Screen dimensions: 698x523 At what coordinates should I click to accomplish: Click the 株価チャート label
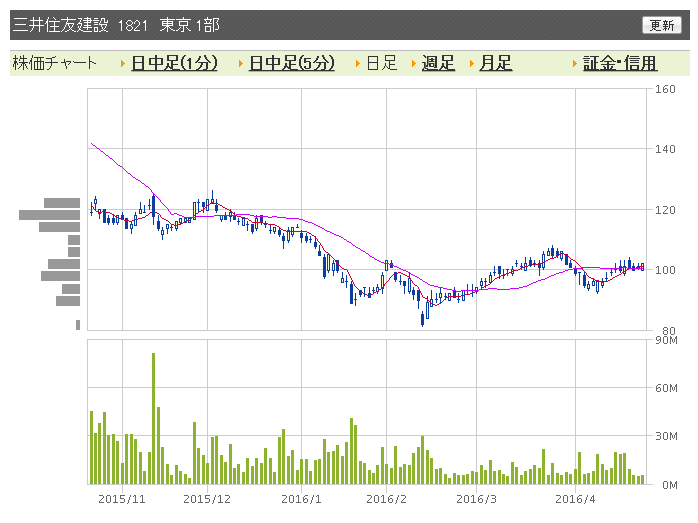pyautogui.click(x=54, y=63)
